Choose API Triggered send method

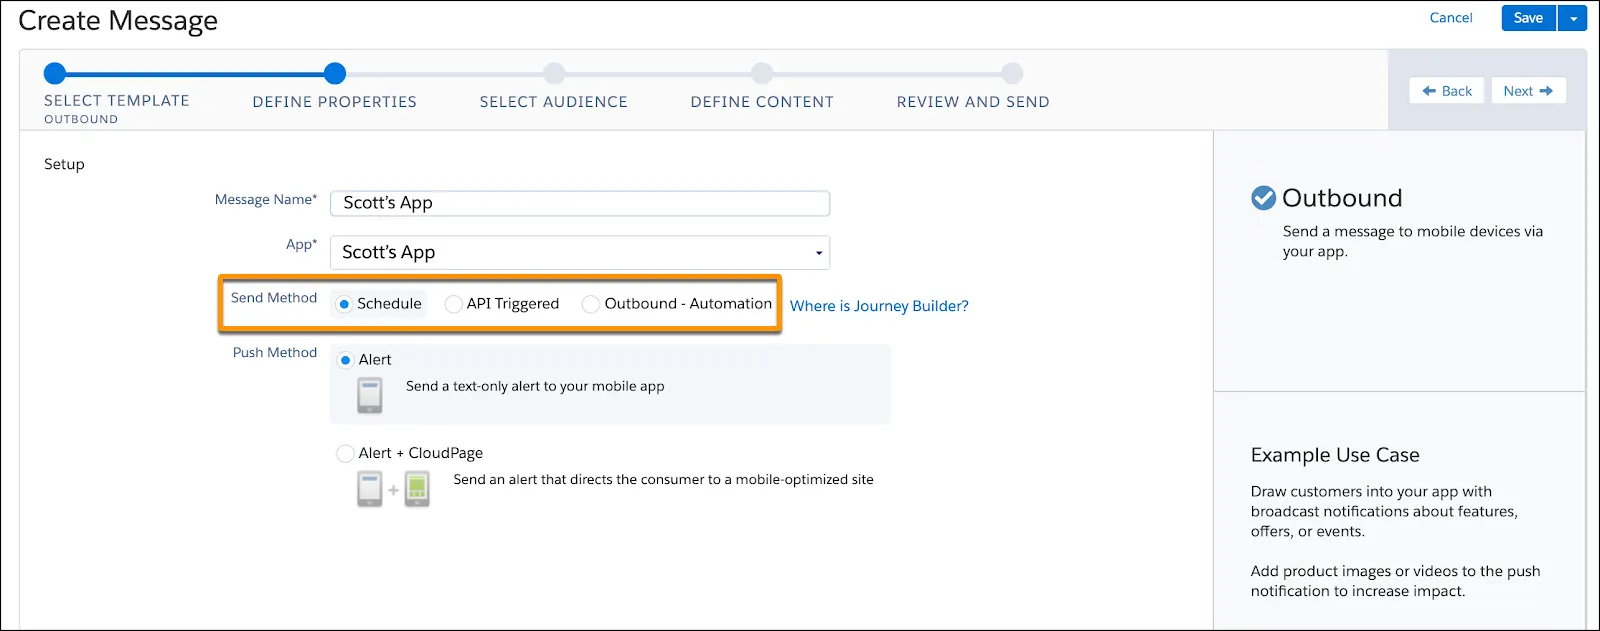454,304
